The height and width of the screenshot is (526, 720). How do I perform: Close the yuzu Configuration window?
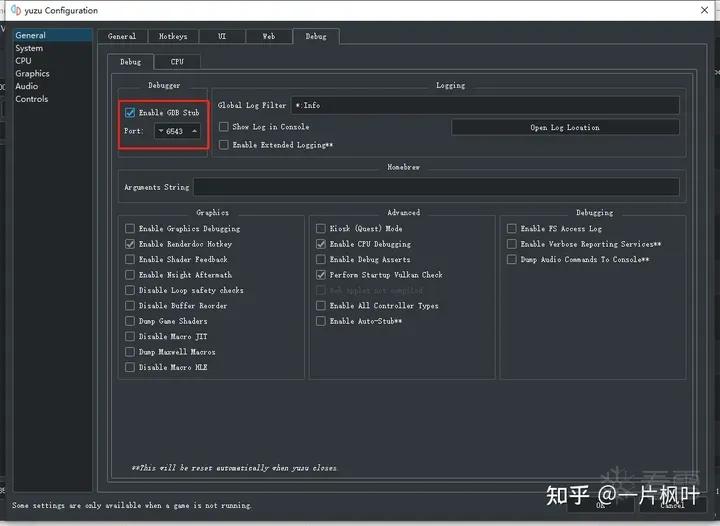point(705,10)
